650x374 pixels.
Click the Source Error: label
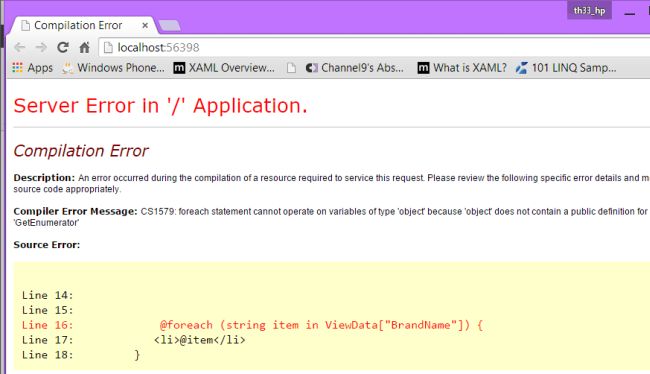point(46,245)
